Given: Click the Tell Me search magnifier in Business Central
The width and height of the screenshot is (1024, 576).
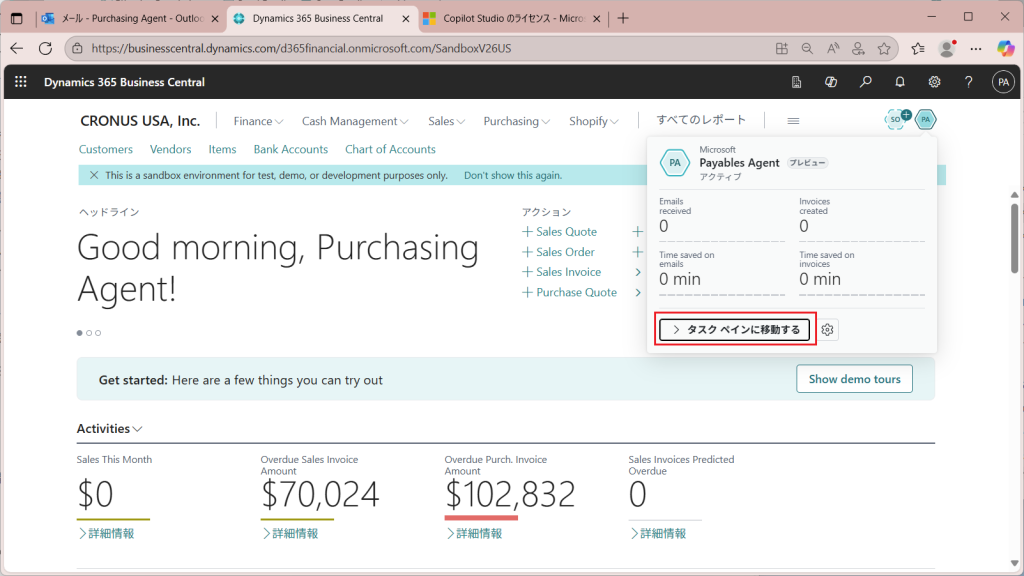Looking at the screenshot, I should (865, 82).
